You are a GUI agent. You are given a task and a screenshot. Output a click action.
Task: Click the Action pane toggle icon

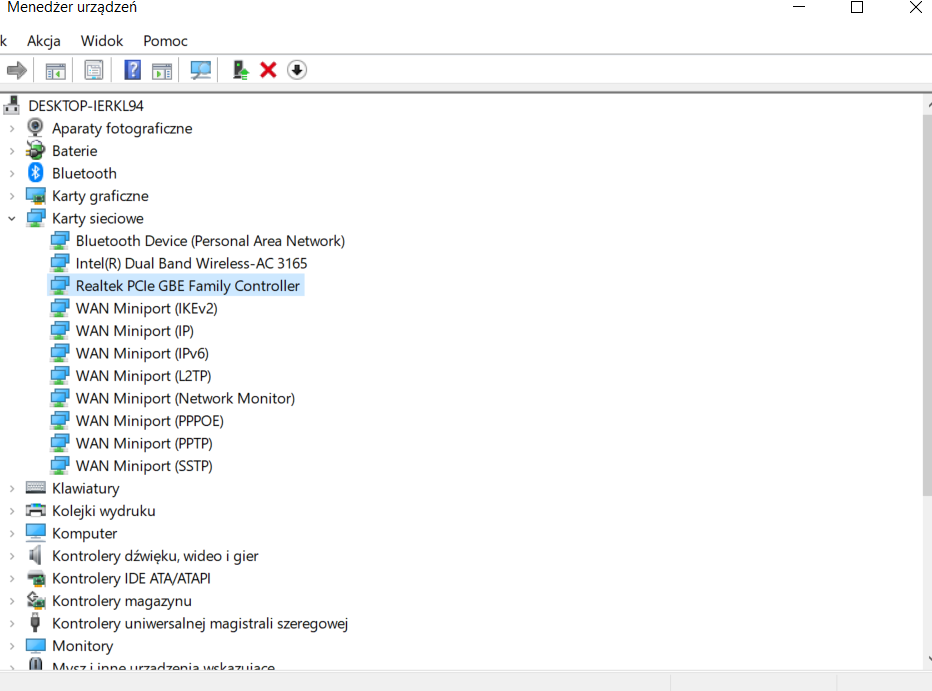tap(161, 70)
